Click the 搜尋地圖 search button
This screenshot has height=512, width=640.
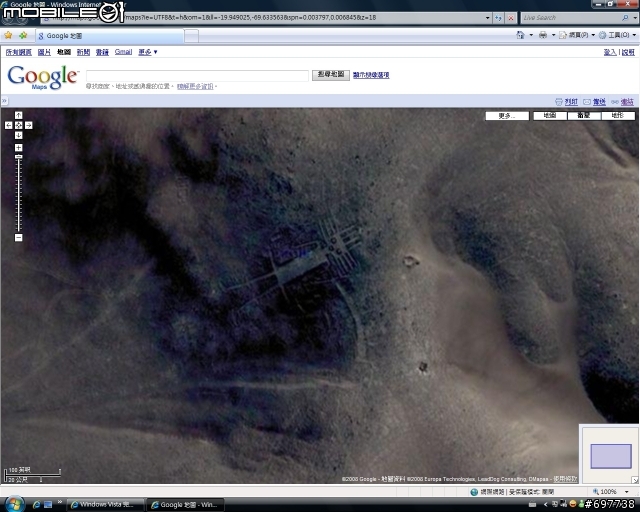[x=331, y=75]
